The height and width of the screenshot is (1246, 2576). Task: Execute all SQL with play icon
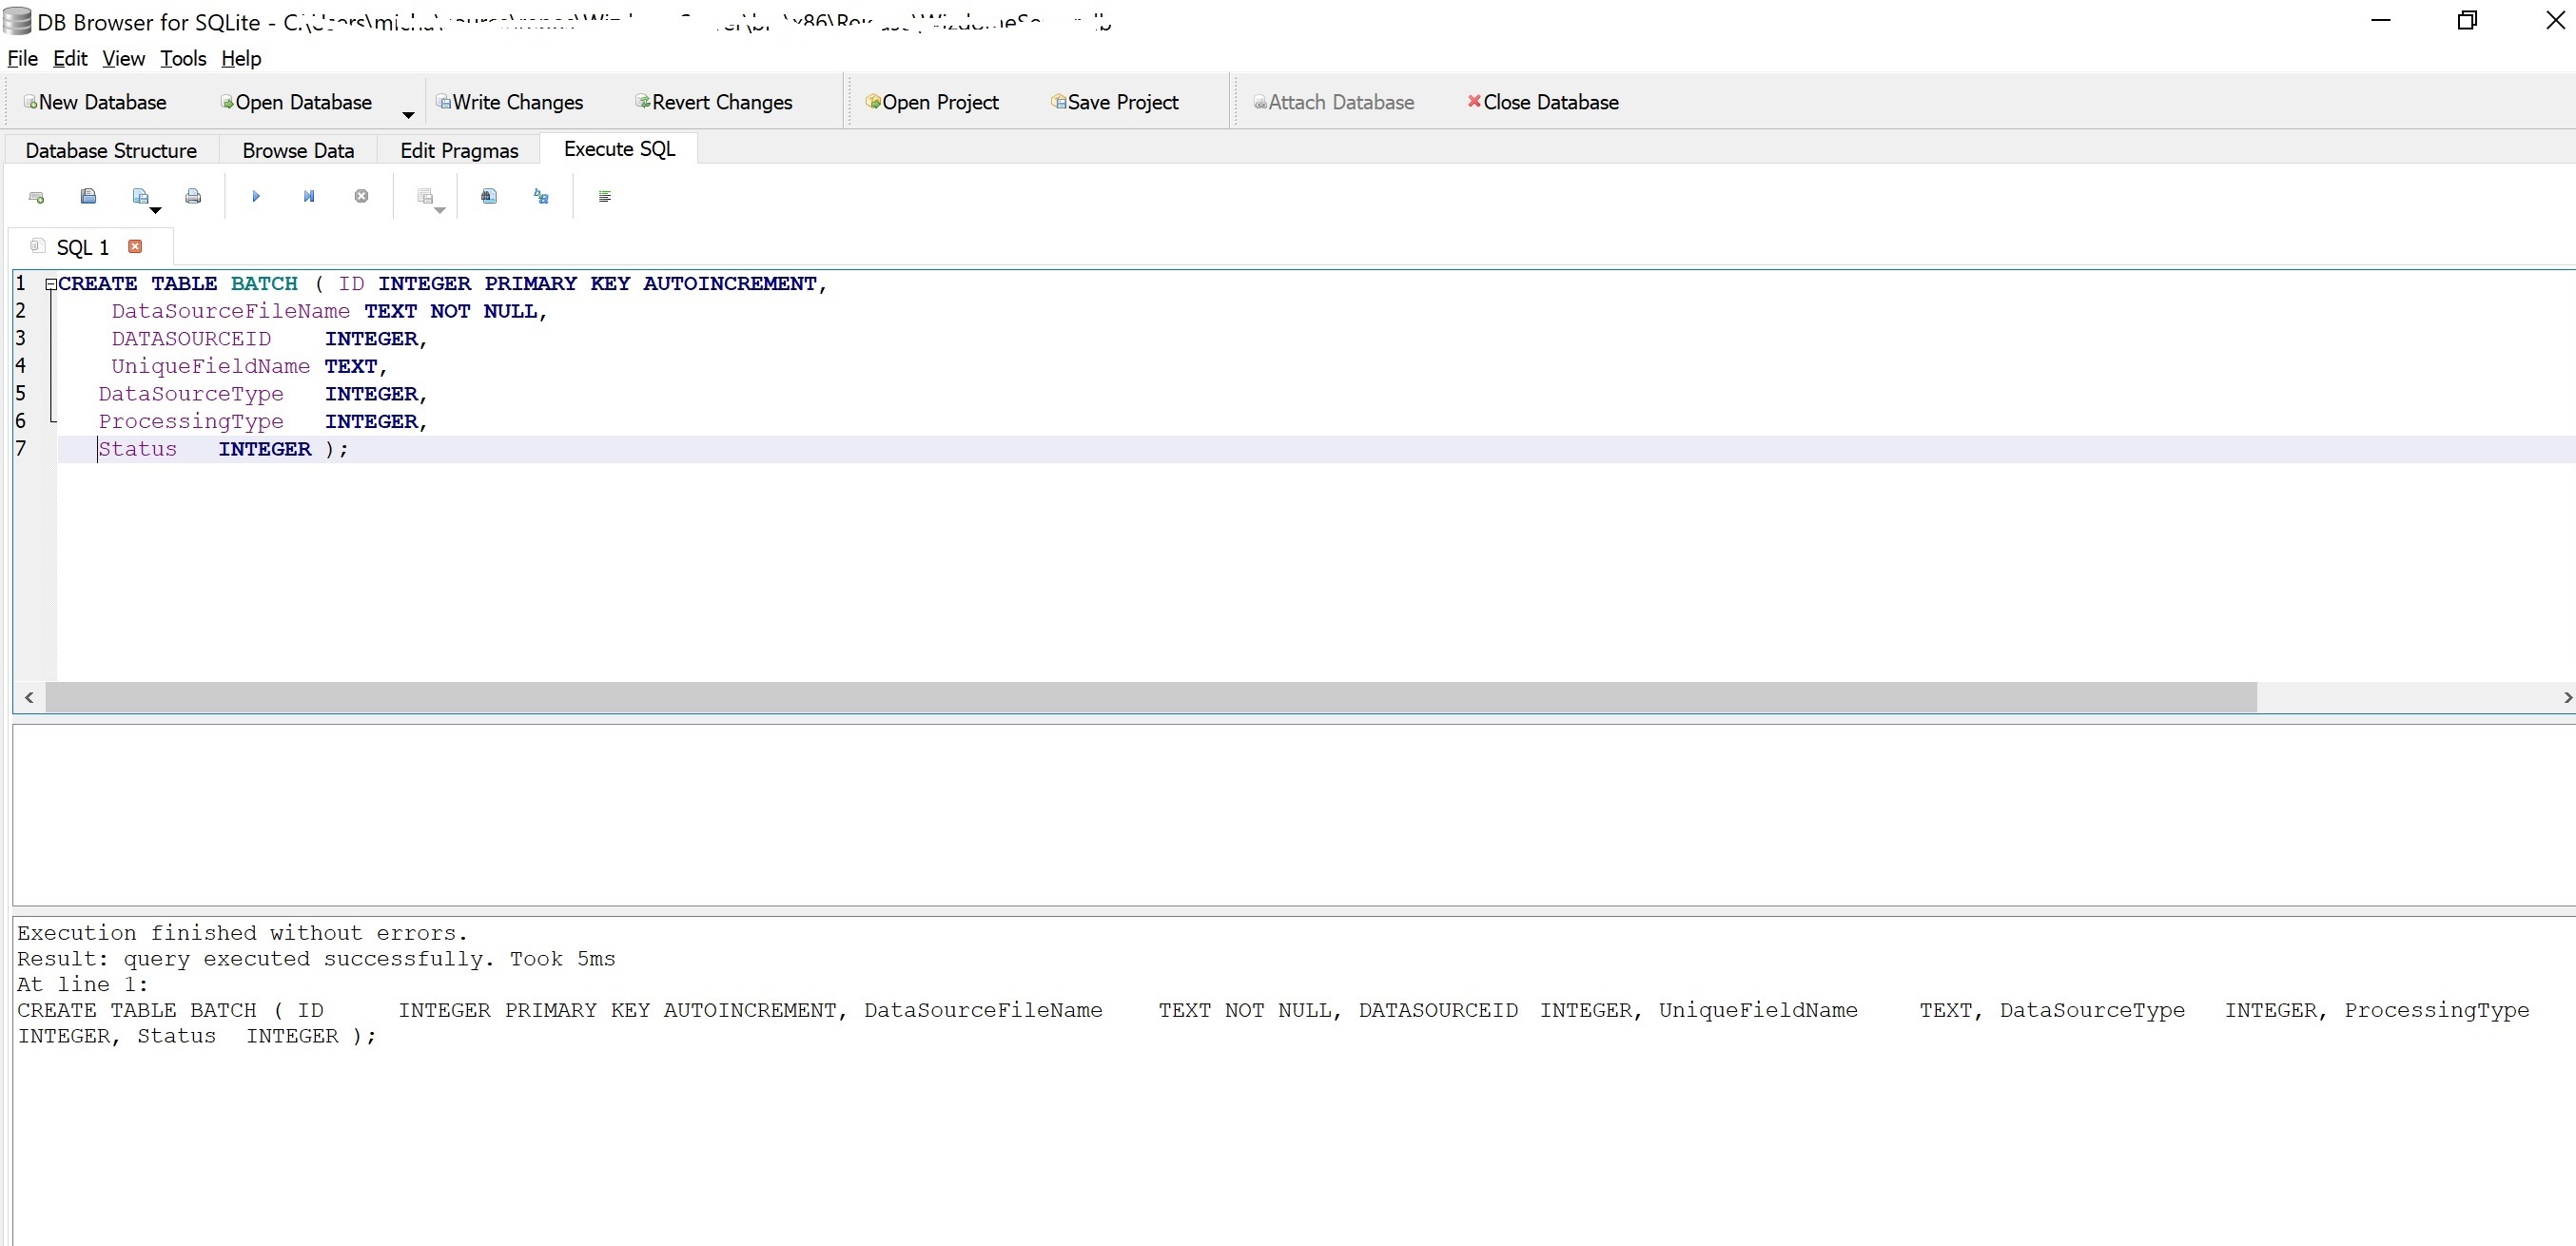pyautogui.click(x=256, y=196)
